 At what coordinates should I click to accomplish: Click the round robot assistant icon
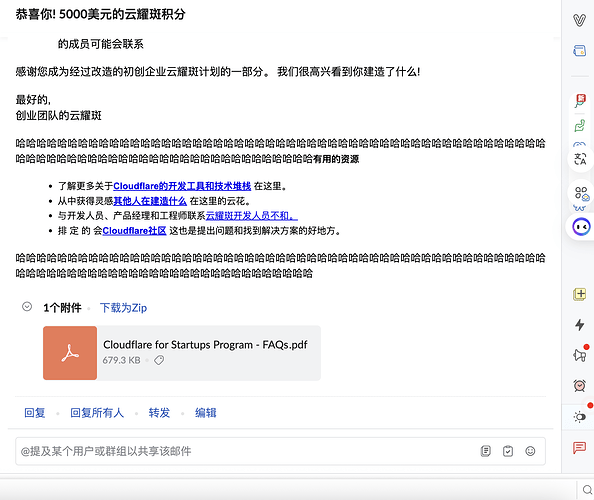pyautogui.click(x=581, y=227)
